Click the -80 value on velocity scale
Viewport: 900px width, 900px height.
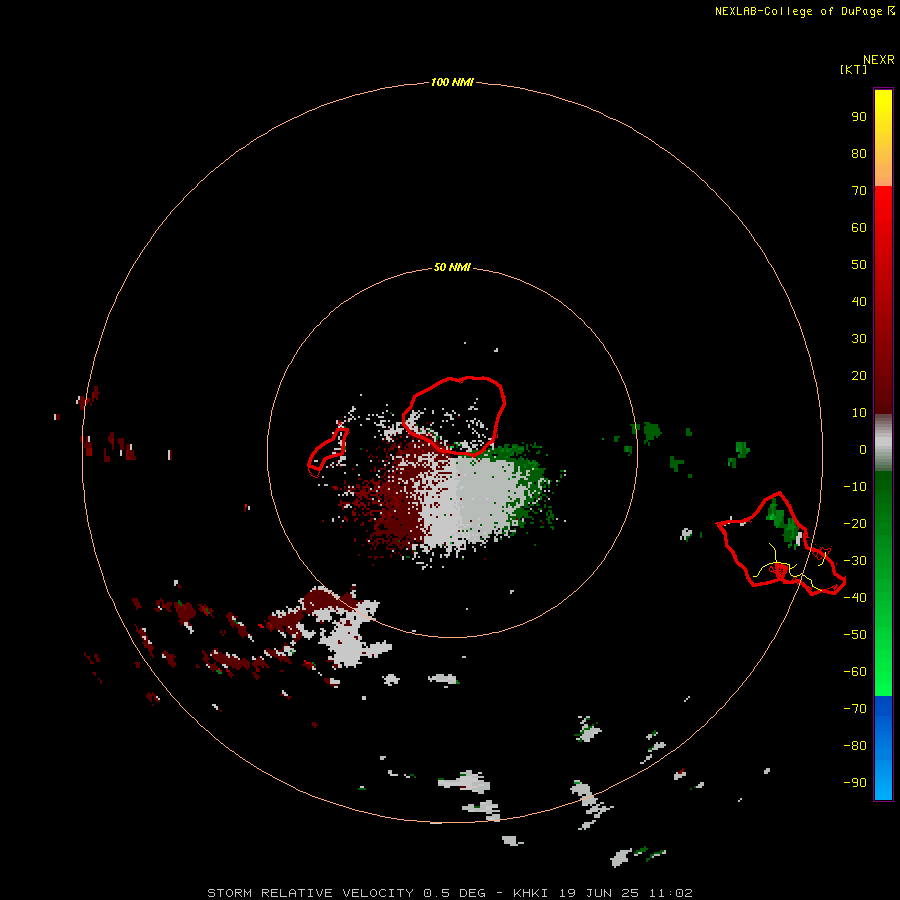[x=855, y=746]
